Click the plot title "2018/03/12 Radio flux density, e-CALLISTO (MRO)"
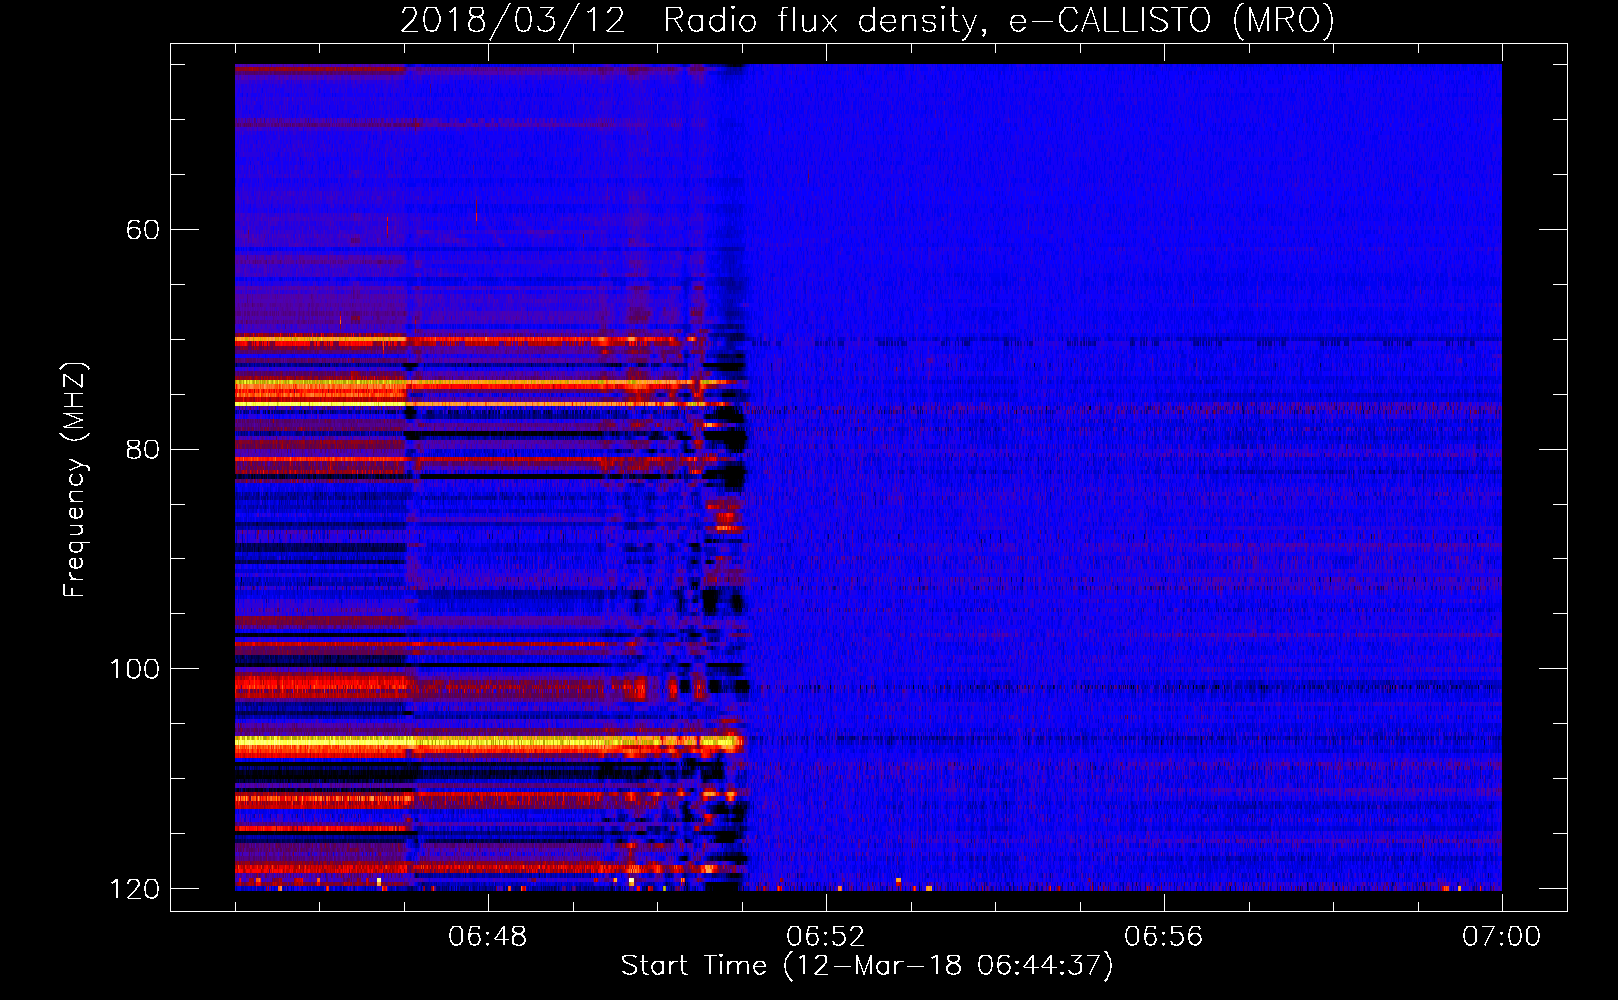 tap(867, 19)
